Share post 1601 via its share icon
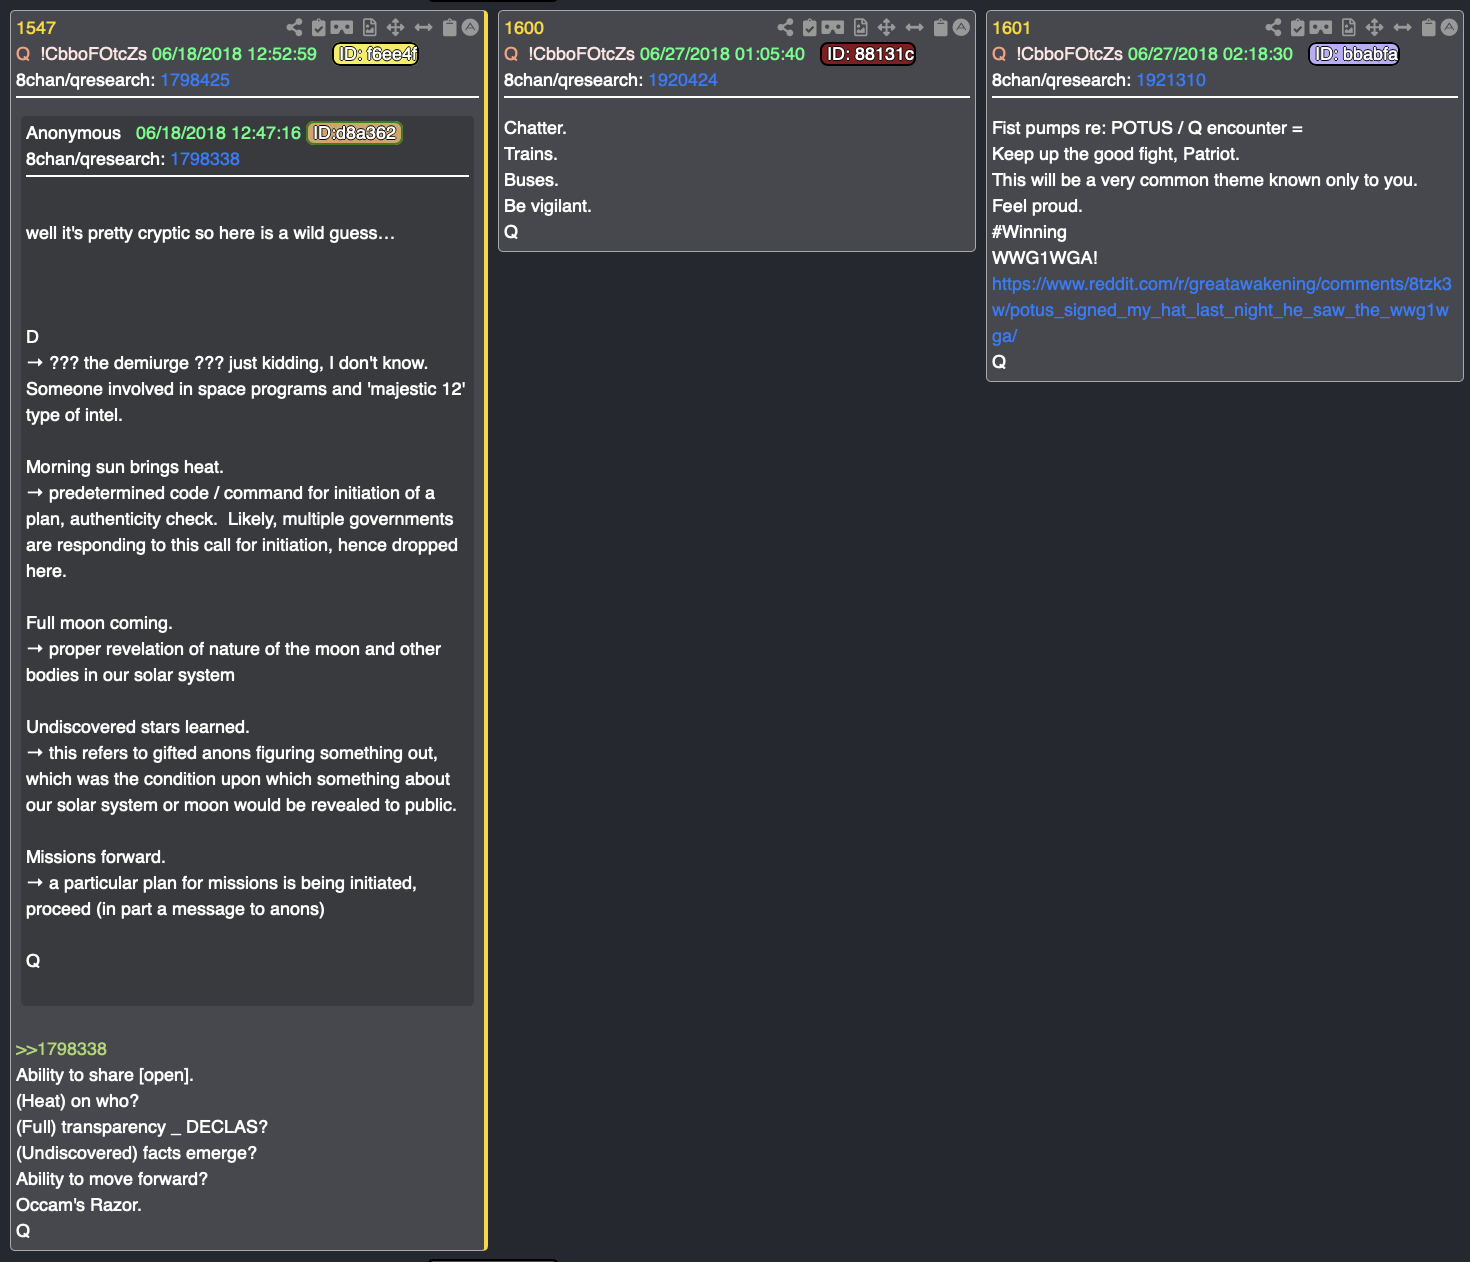This screenshot has height=1262, width=1470. point(1273,28)
